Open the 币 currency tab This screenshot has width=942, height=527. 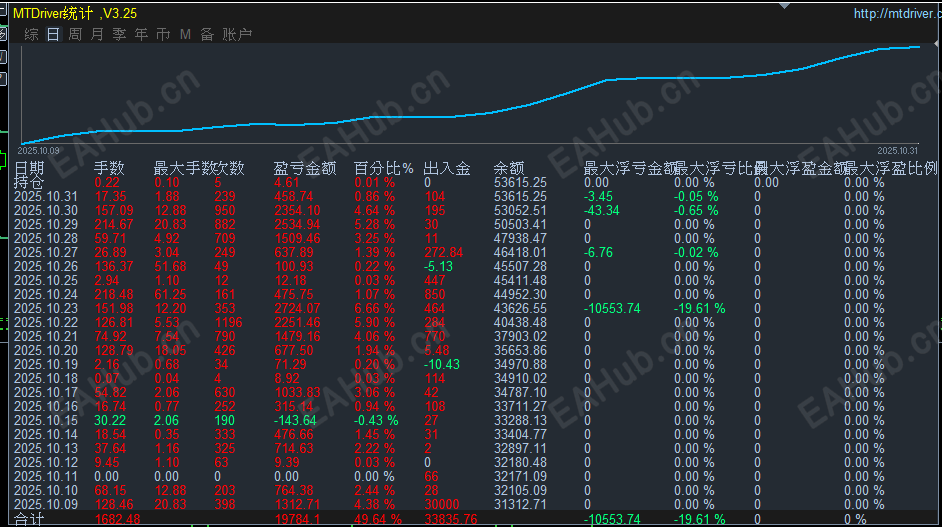163,35
